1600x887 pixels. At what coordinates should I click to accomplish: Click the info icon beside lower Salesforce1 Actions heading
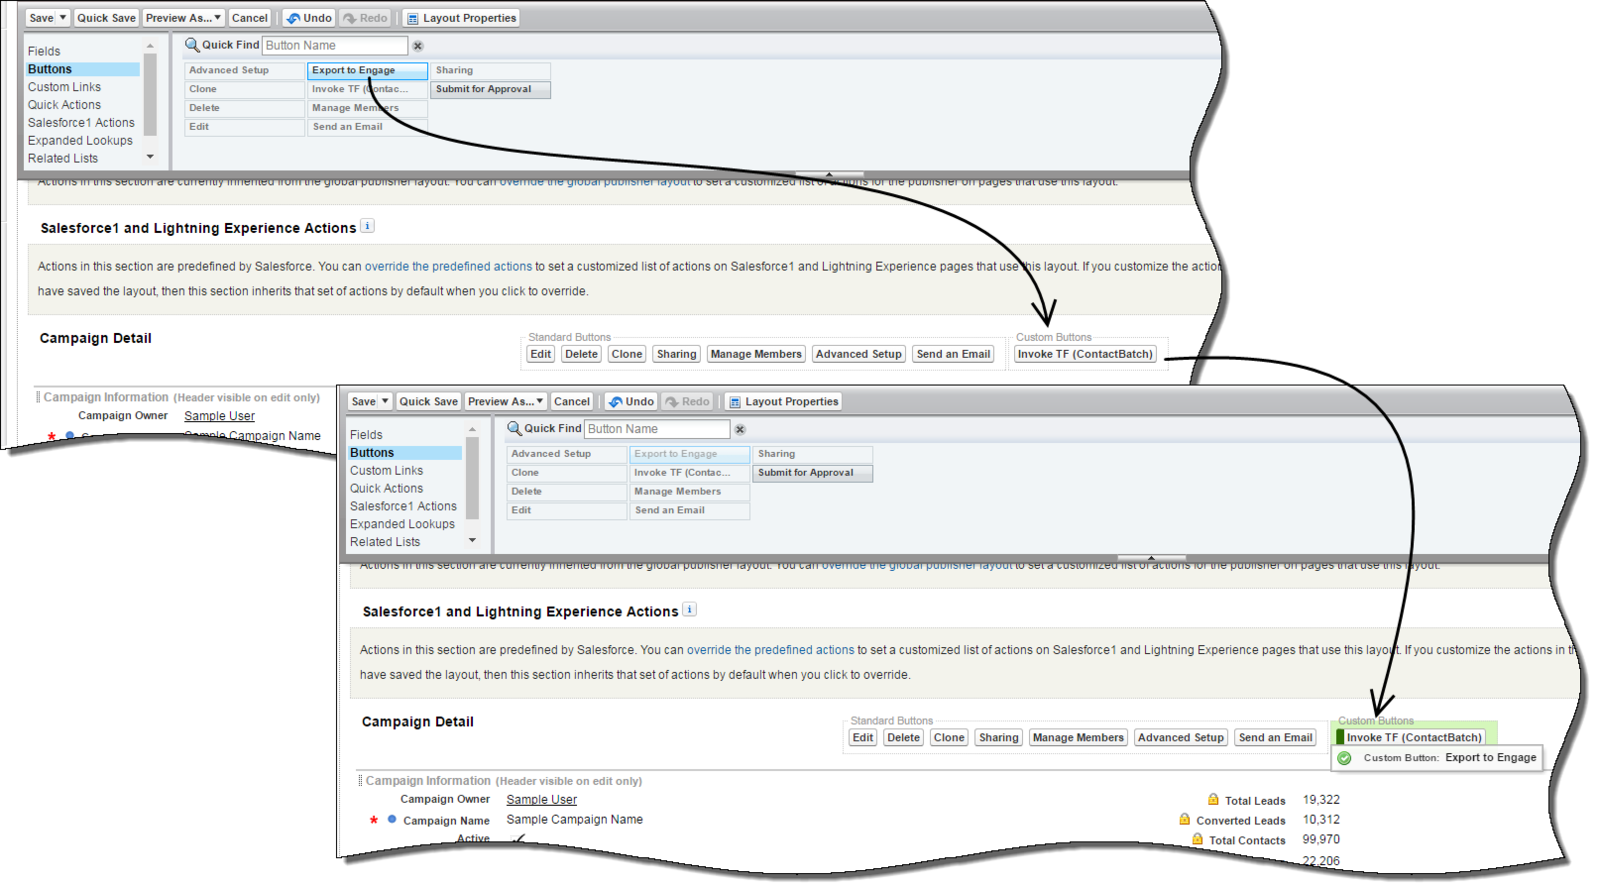tap(689, 609)
